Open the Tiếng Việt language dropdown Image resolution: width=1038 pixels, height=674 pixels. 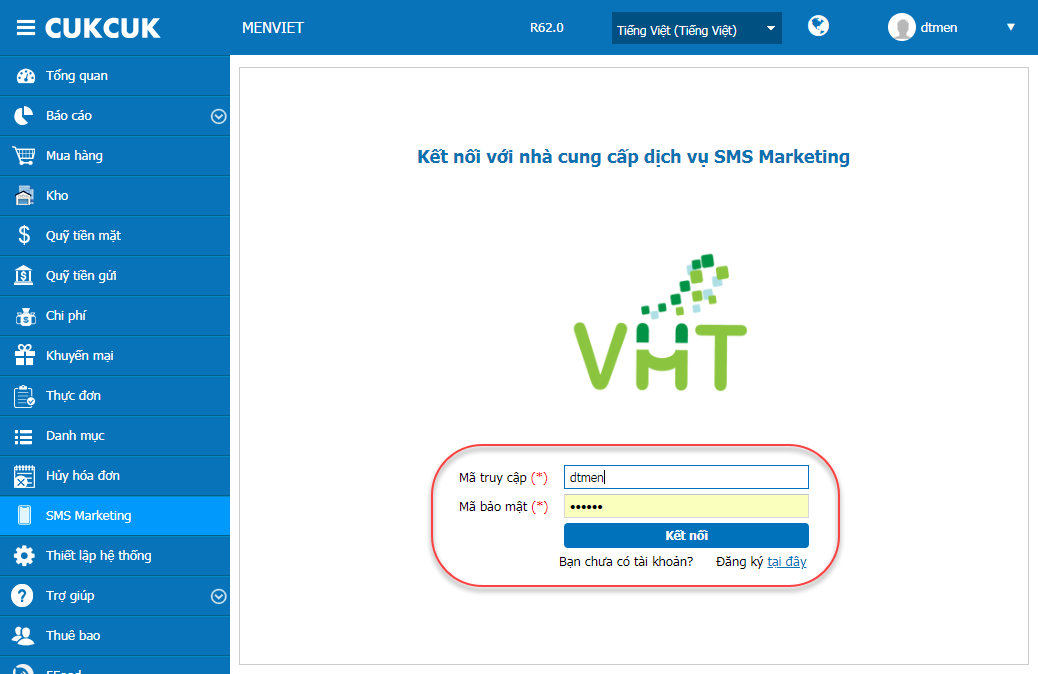click(x=696, y=28)
